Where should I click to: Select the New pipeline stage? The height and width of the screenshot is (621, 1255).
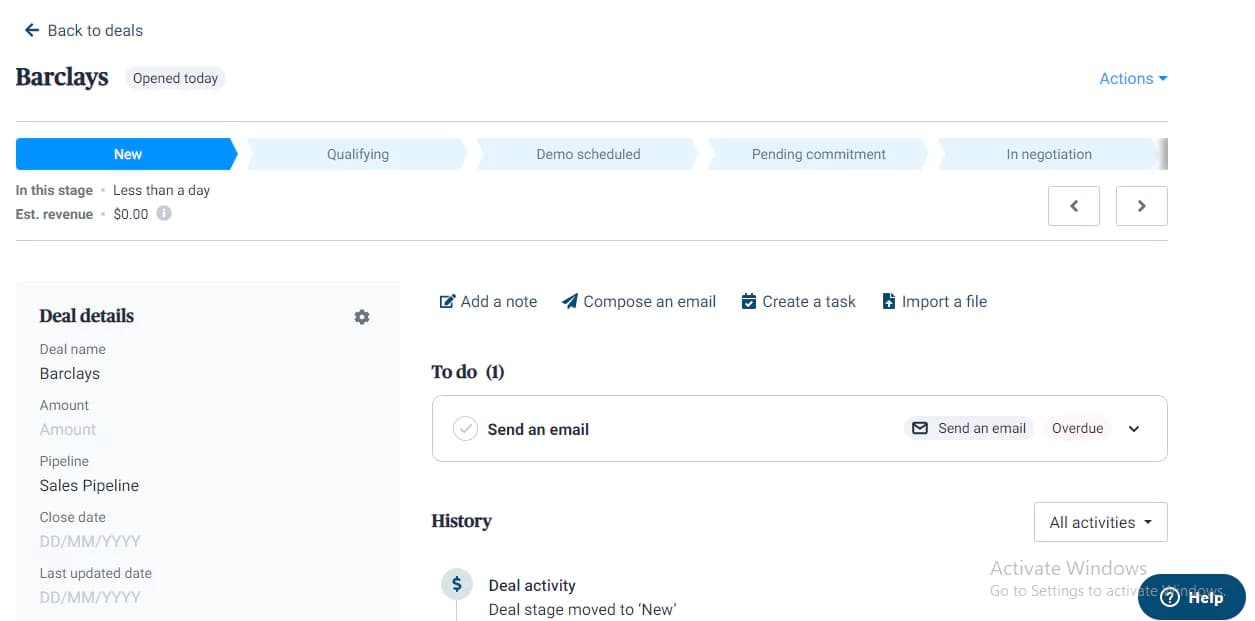pos(127,154)
